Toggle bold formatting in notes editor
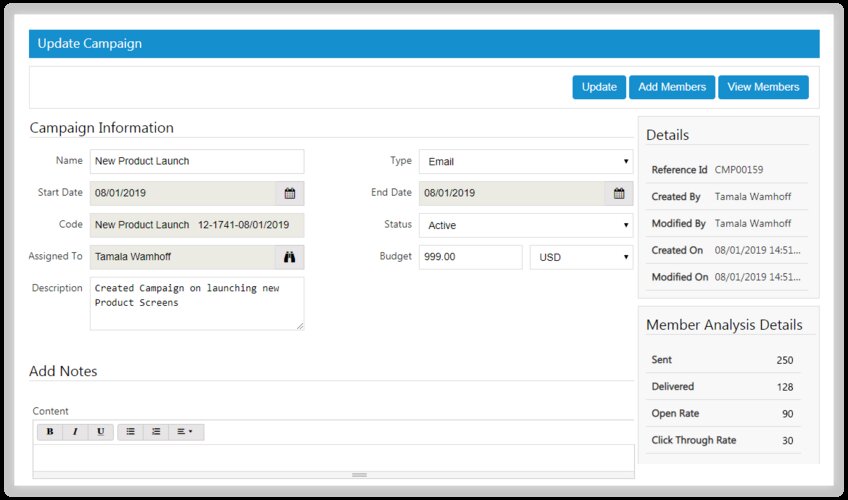This screenshot has height=500, width=848. coord(49,432)
